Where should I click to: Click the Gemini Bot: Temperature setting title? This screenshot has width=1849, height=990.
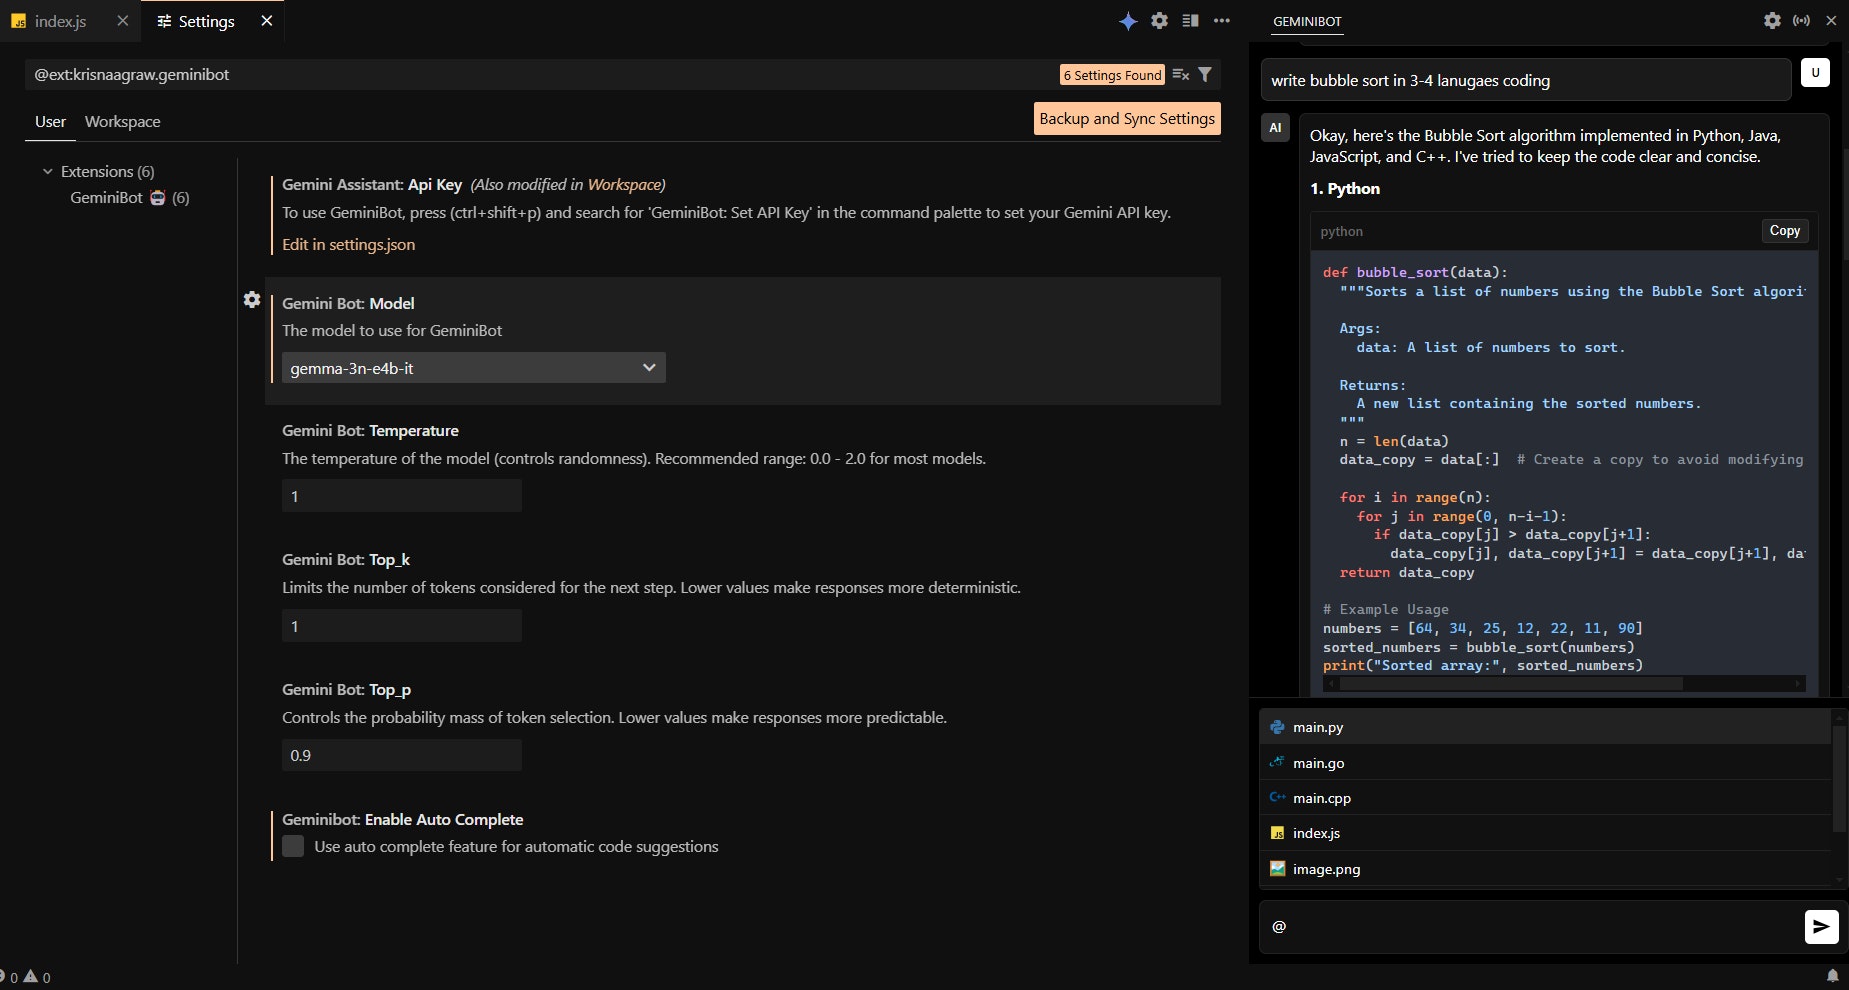(x=370, y=431)
